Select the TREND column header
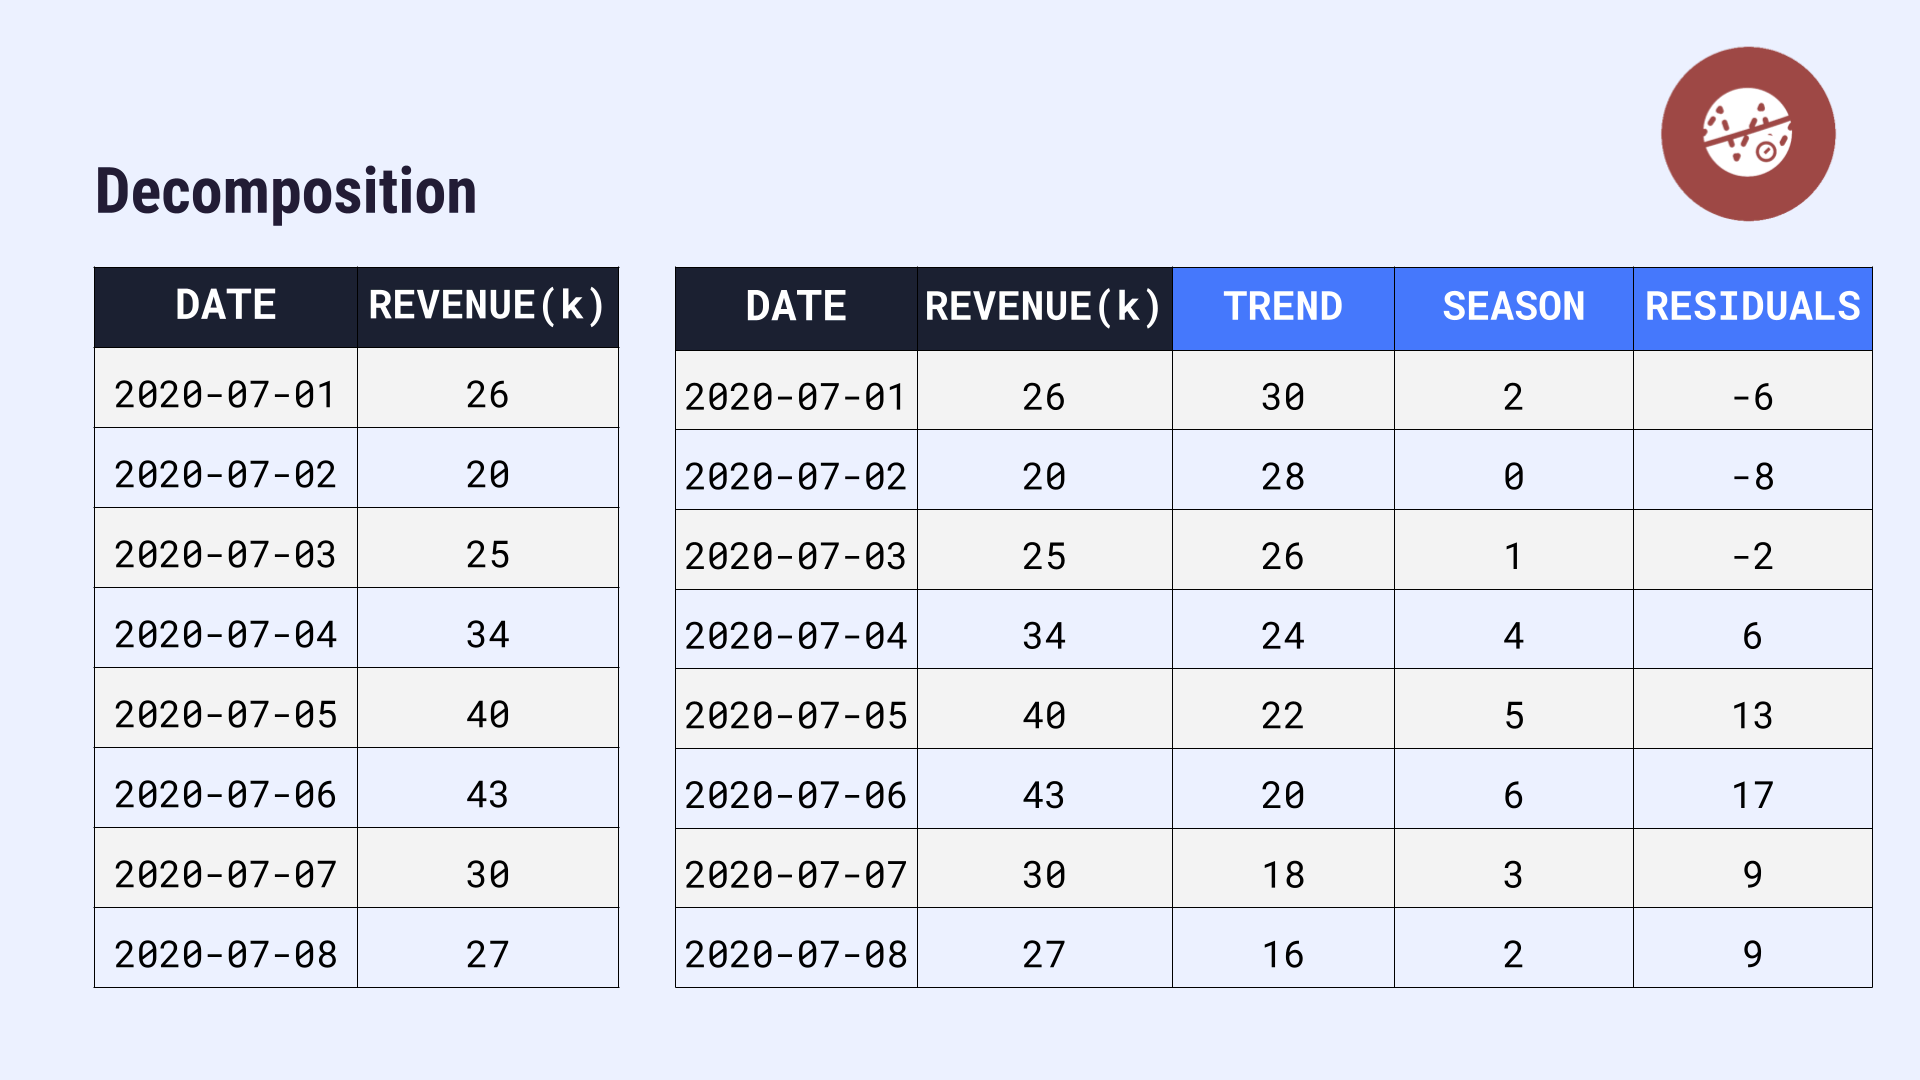 [1283, 307]
